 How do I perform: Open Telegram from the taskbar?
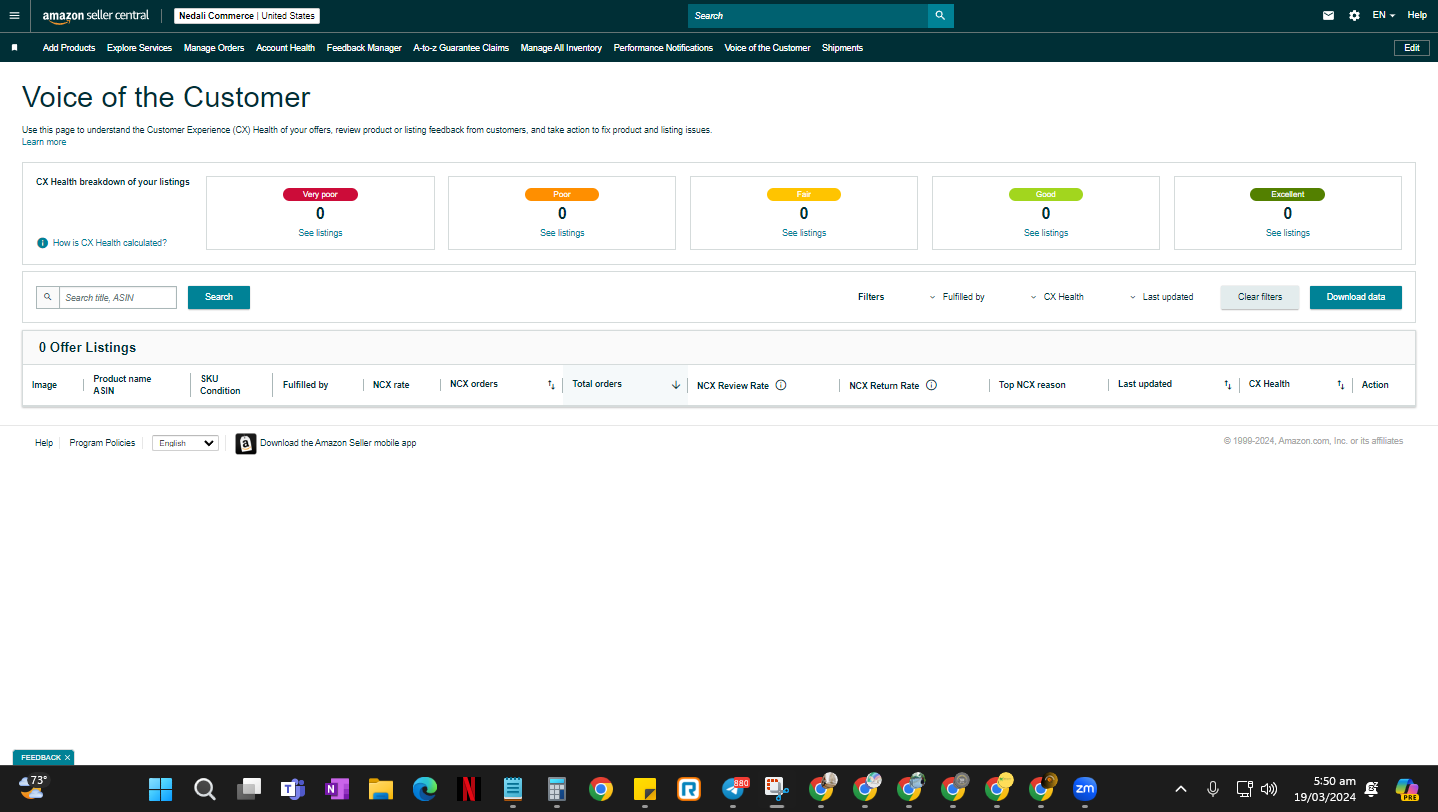click(734, 789)
